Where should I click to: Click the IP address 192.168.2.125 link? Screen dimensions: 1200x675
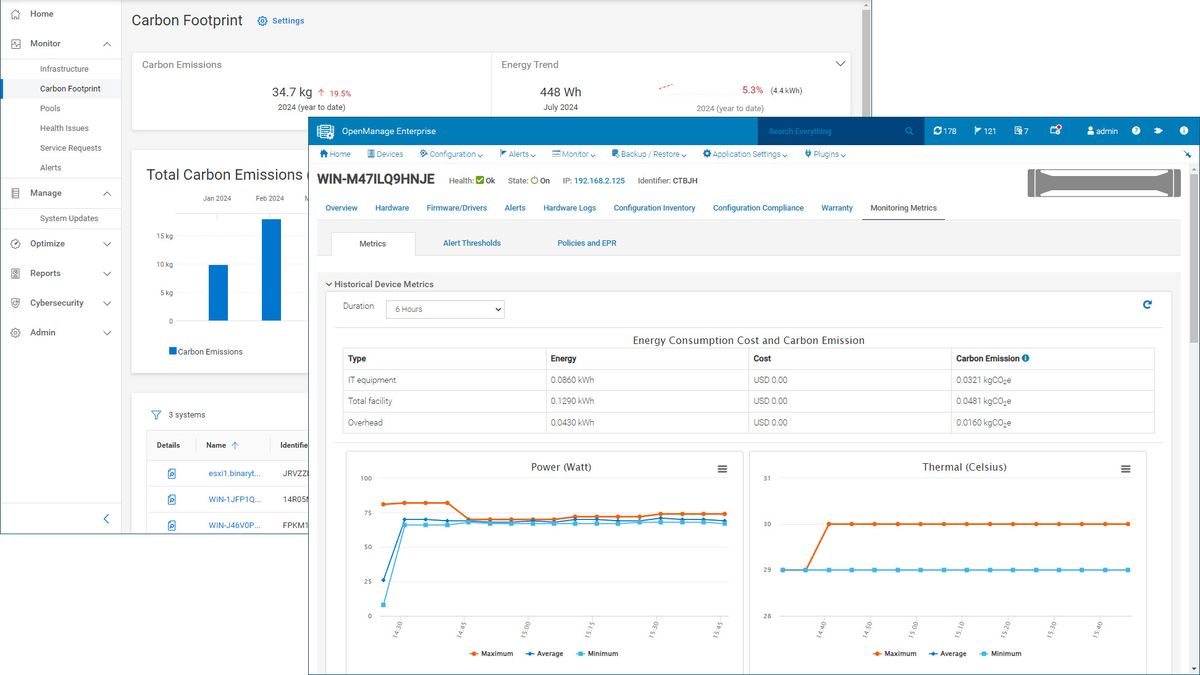point(599,181)
